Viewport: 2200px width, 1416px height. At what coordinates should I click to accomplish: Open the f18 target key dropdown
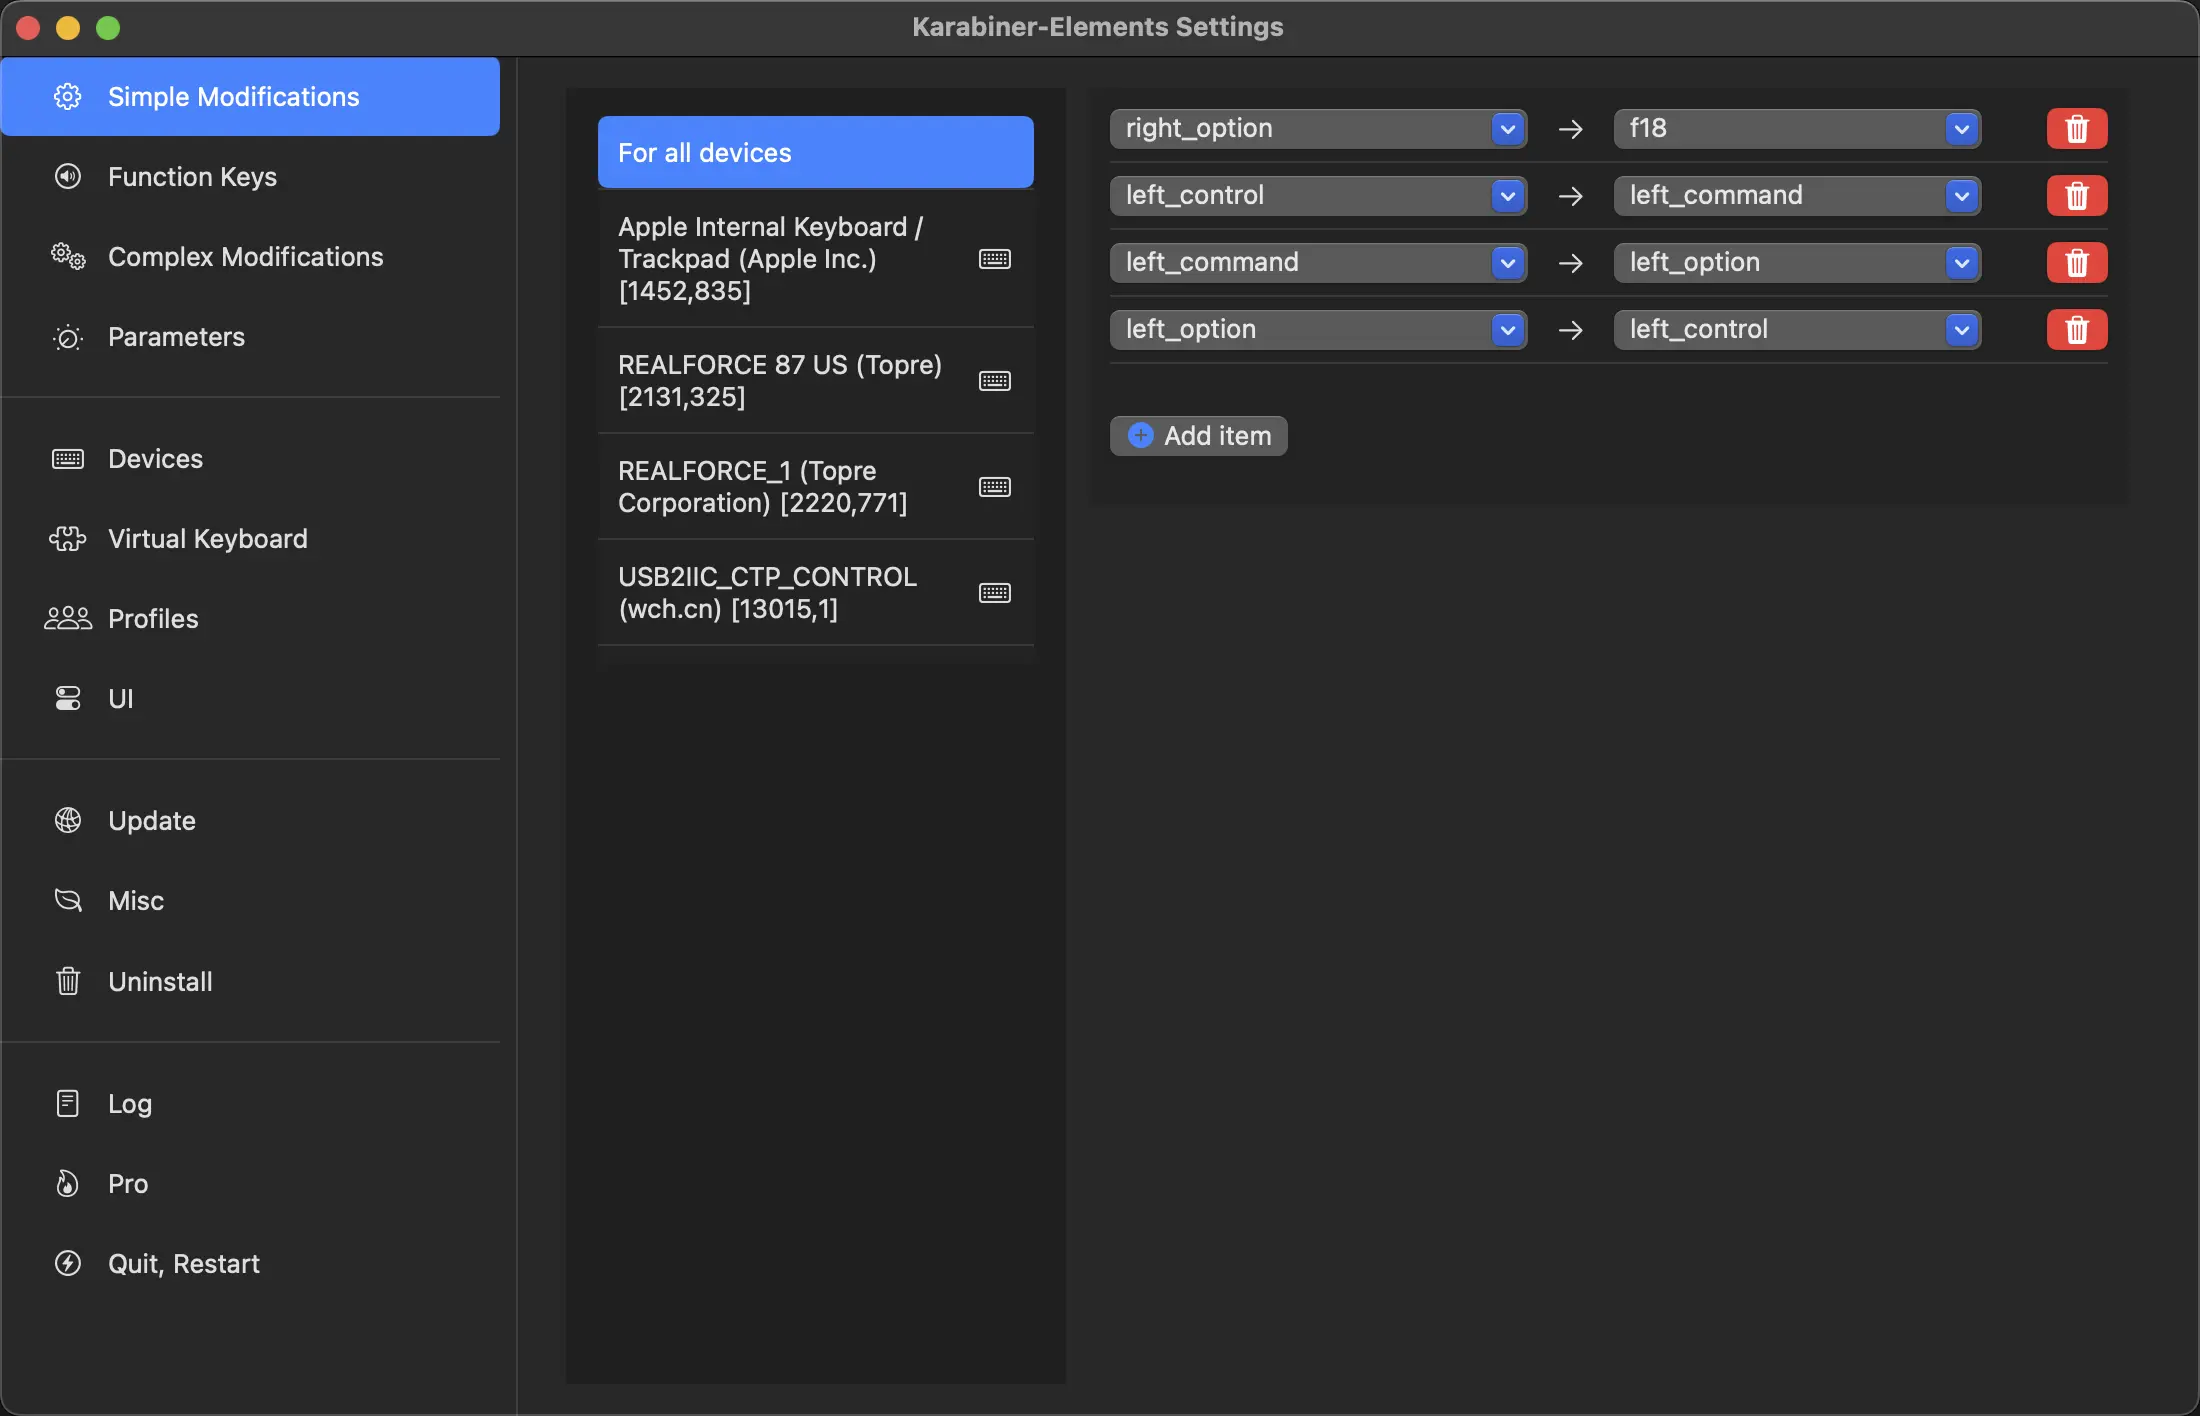[1797, 128]
